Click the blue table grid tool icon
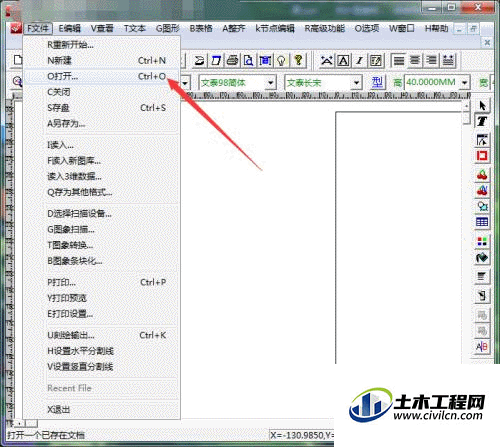Viewport: 500px width, 447px height. tap(482, 222)
